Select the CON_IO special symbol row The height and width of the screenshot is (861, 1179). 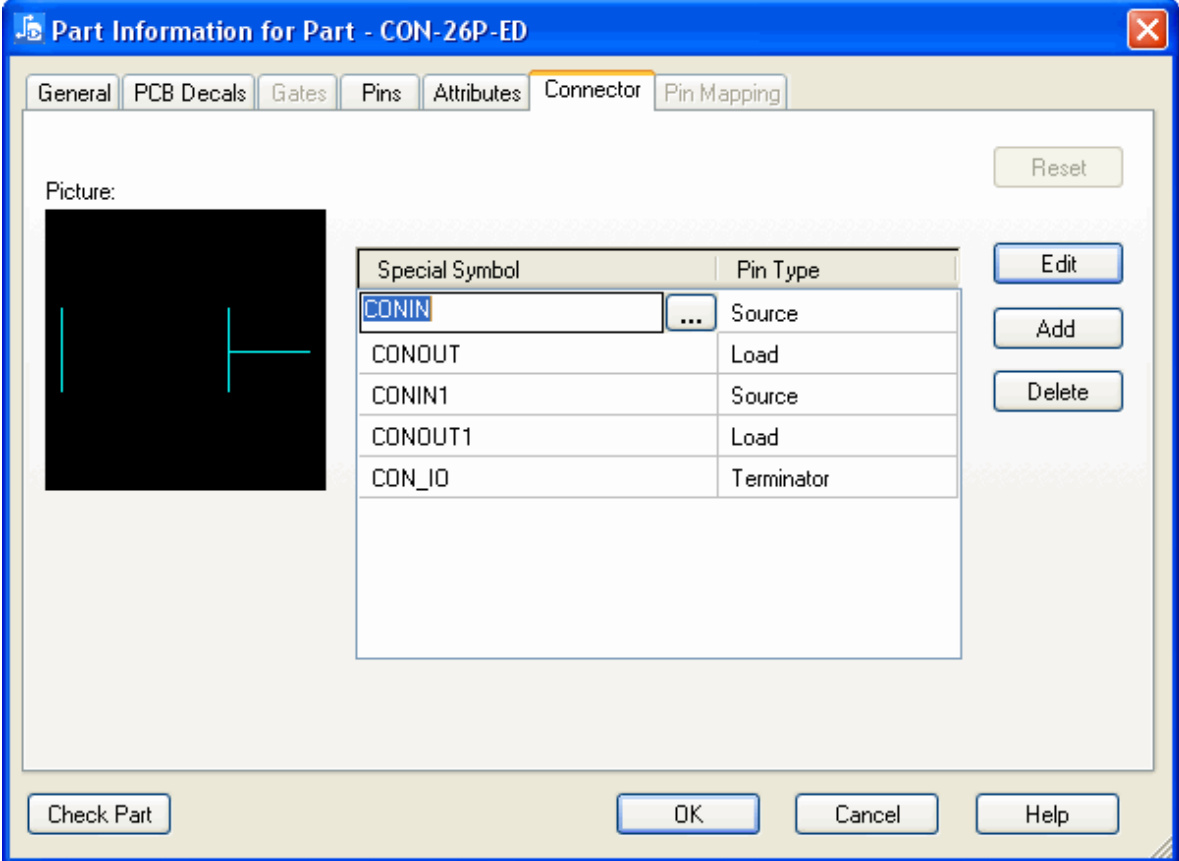[x=537, y=479]
